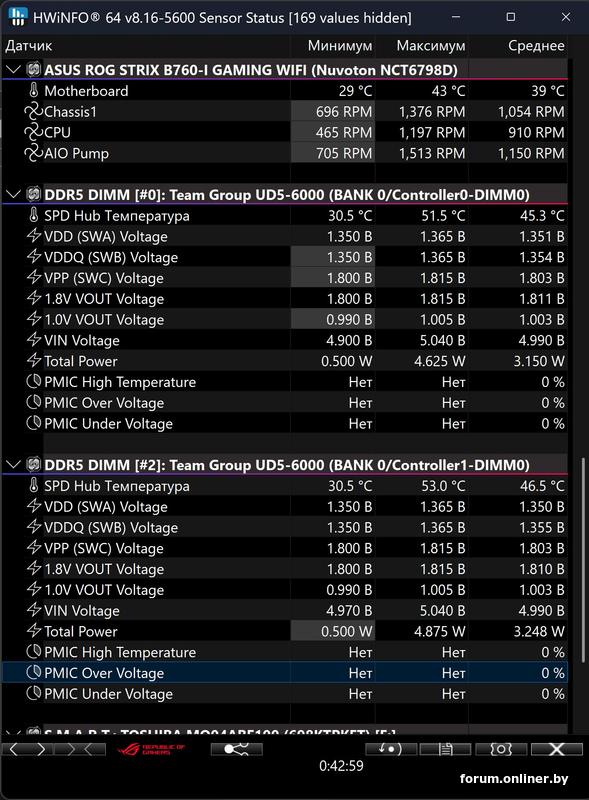589x800 pixels.
Task: Click the Минимум column header
Action: [333, 46]
